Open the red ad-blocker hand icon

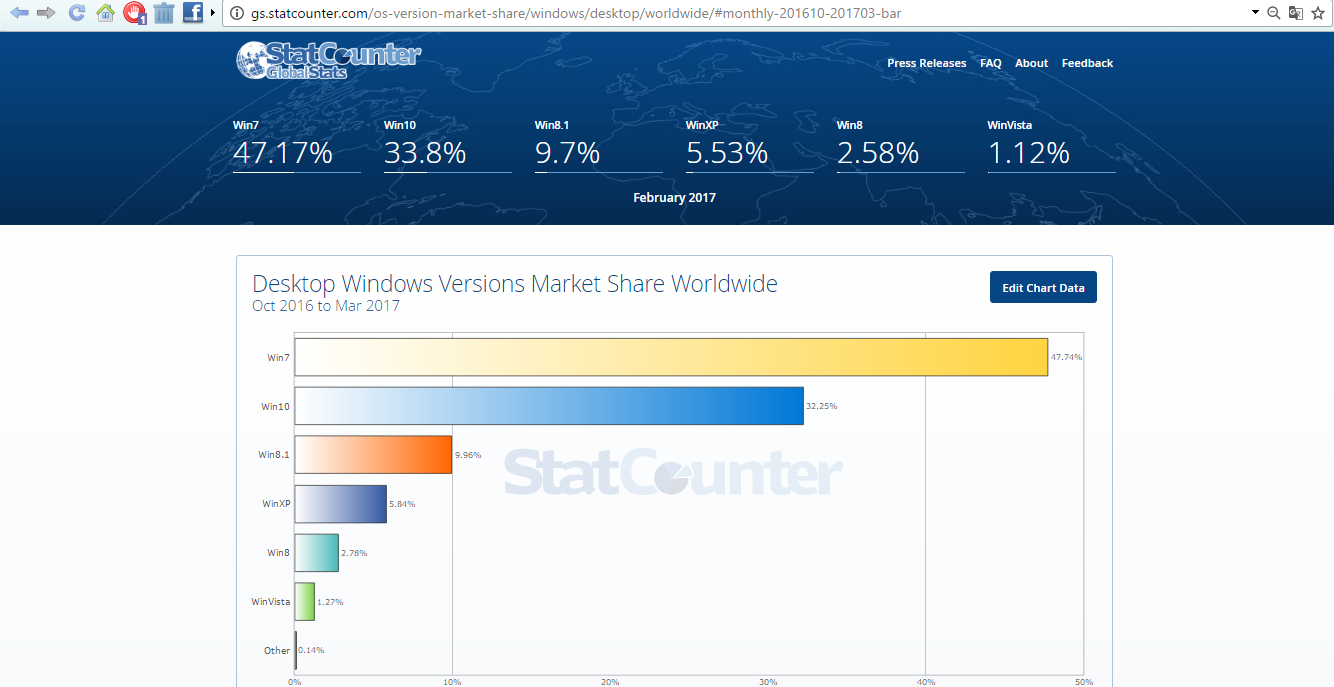135,13
